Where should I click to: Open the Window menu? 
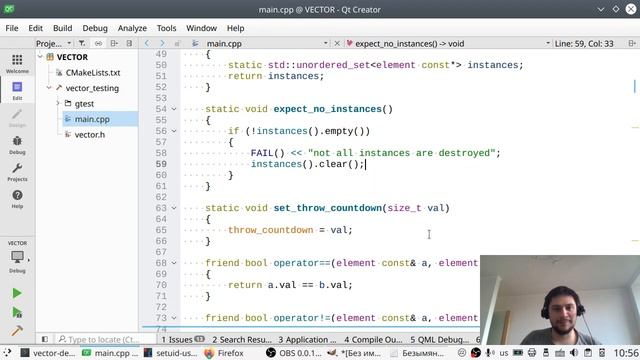201,28
